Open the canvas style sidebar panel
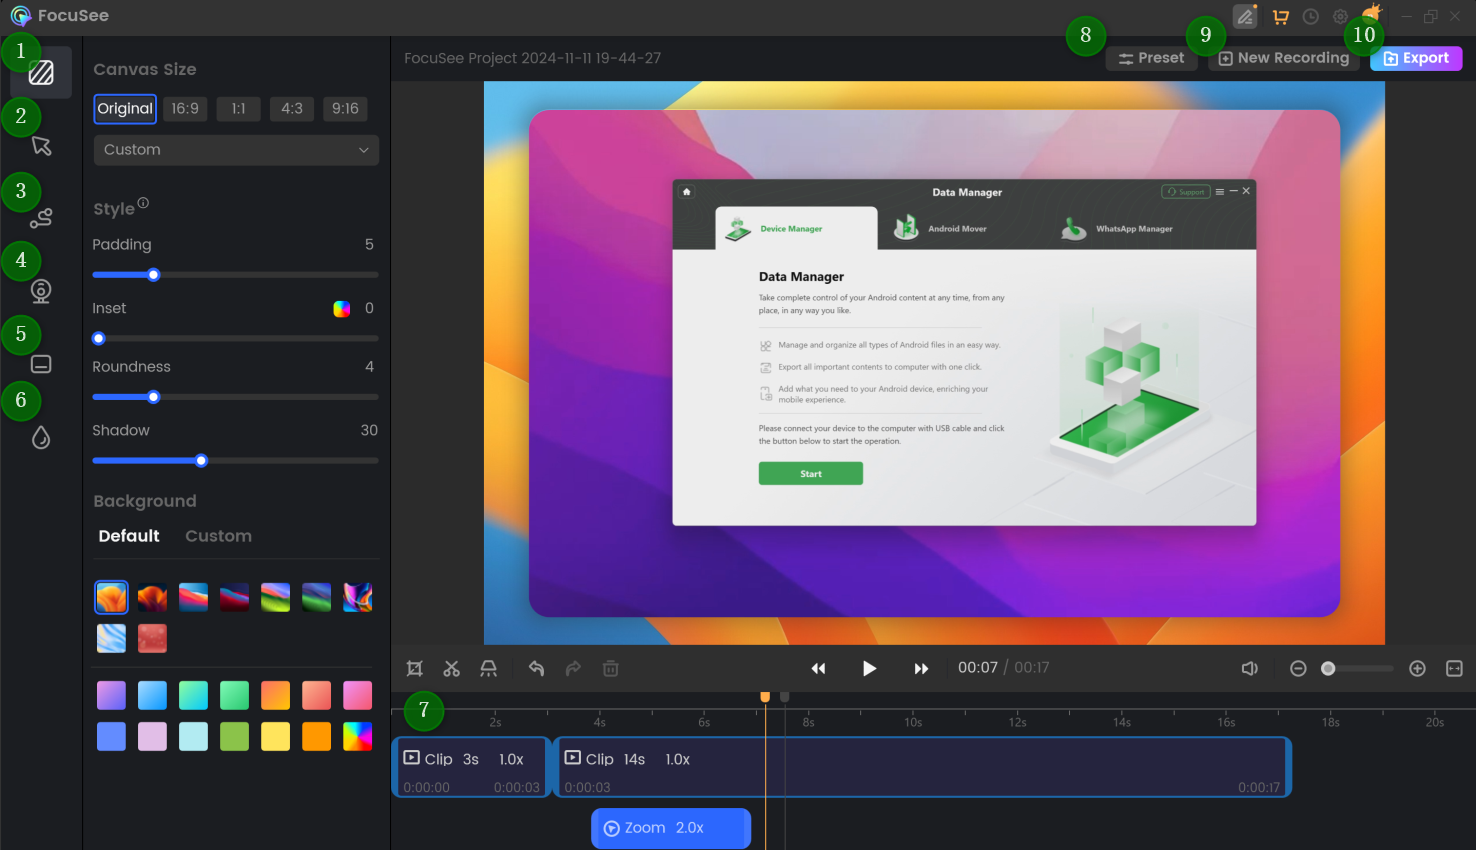 [x=41, y=72]
